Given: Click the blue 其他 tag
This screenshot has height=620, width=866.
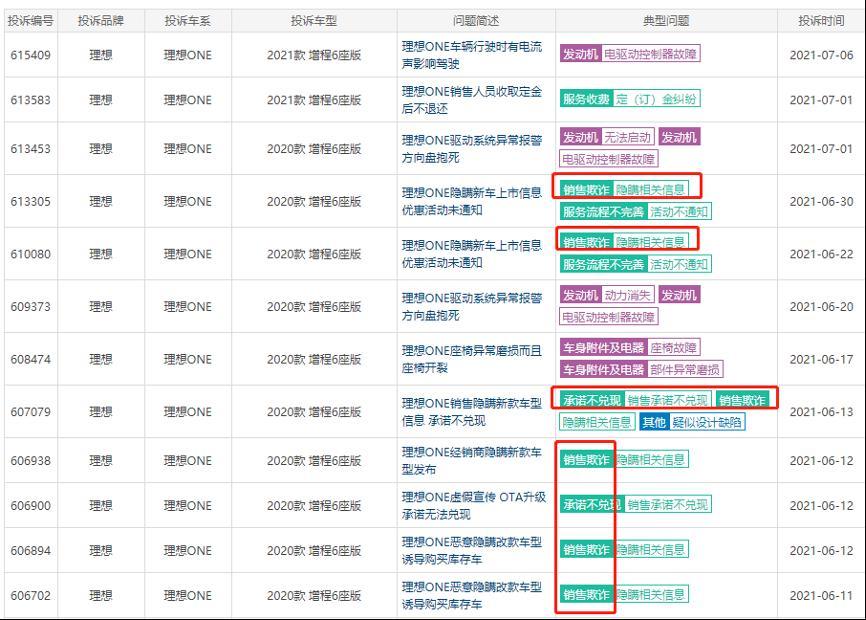Looking at the screenshot, I should pyautogui.click(x=654, y=422).
